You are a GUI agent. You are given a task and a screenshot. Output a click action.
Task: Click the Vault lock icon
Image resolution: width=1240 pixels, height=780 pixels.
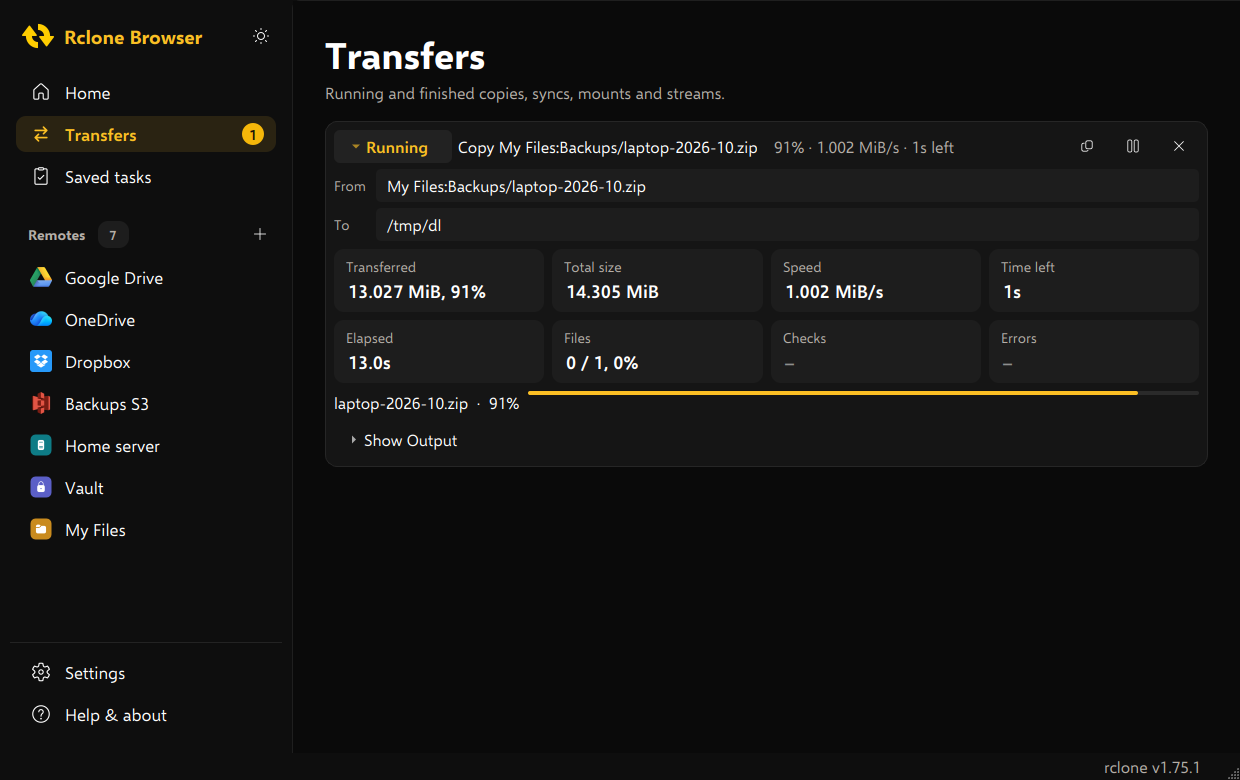(41, 488)
